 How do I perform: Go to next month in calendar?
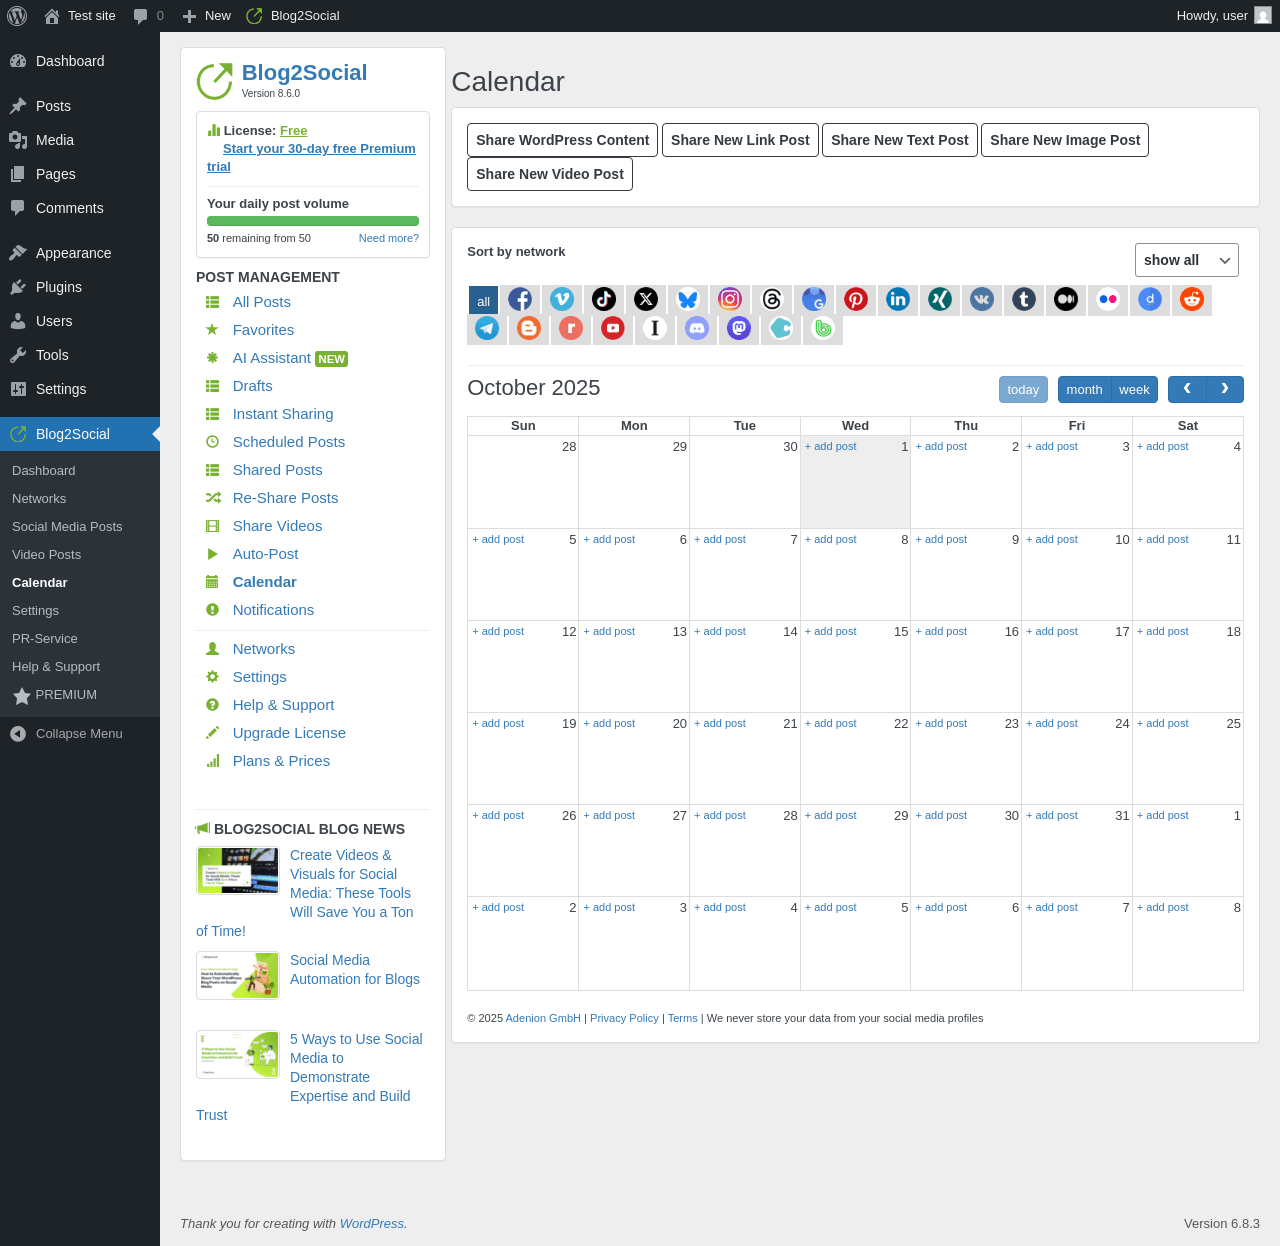(x=1225, y=389)
